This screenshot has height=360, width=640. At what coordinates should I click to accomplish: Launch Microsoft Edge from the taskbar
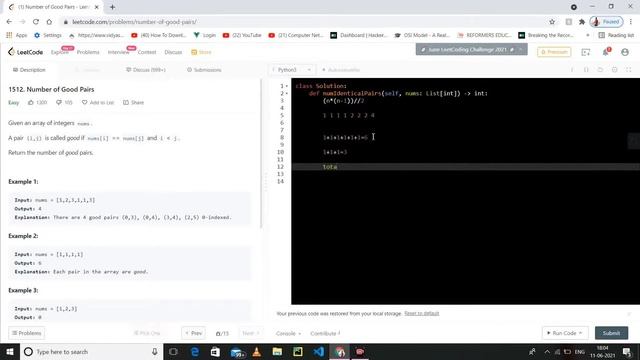click(x=195, y=351)
